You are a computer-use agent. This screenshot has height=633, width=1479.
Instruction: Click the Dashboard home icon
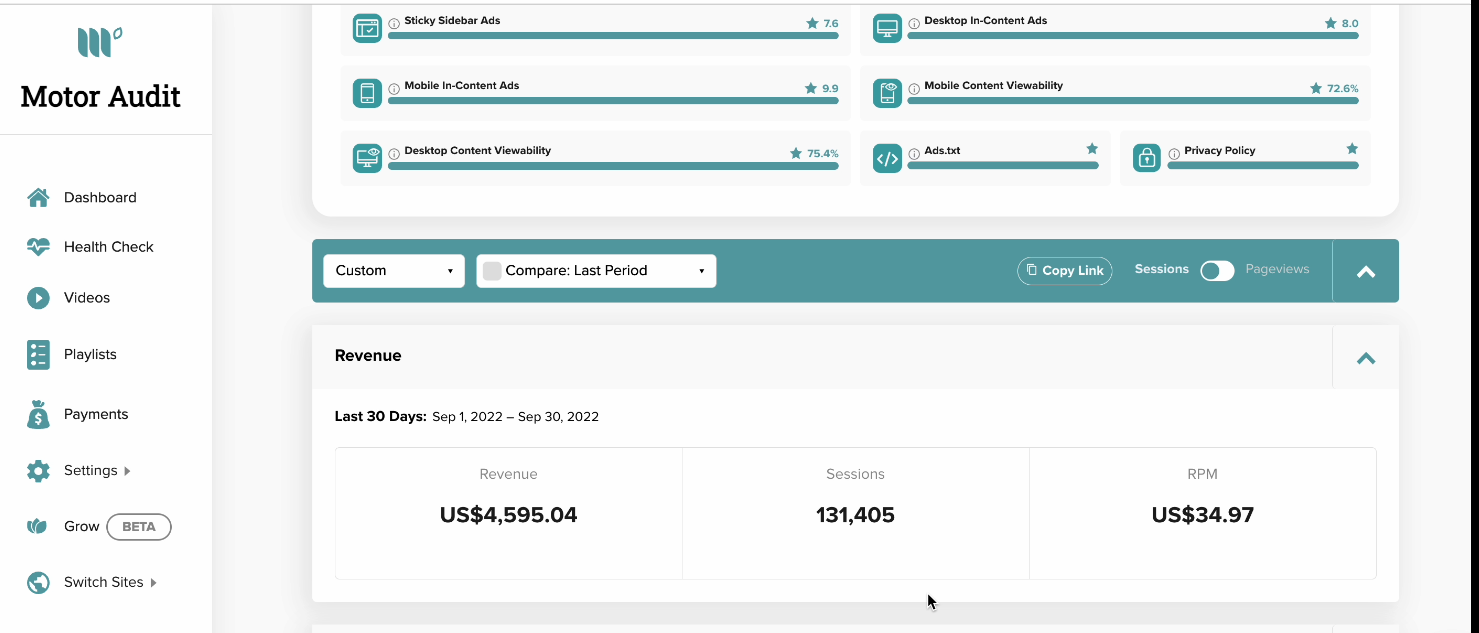click(x=38, y=197)
